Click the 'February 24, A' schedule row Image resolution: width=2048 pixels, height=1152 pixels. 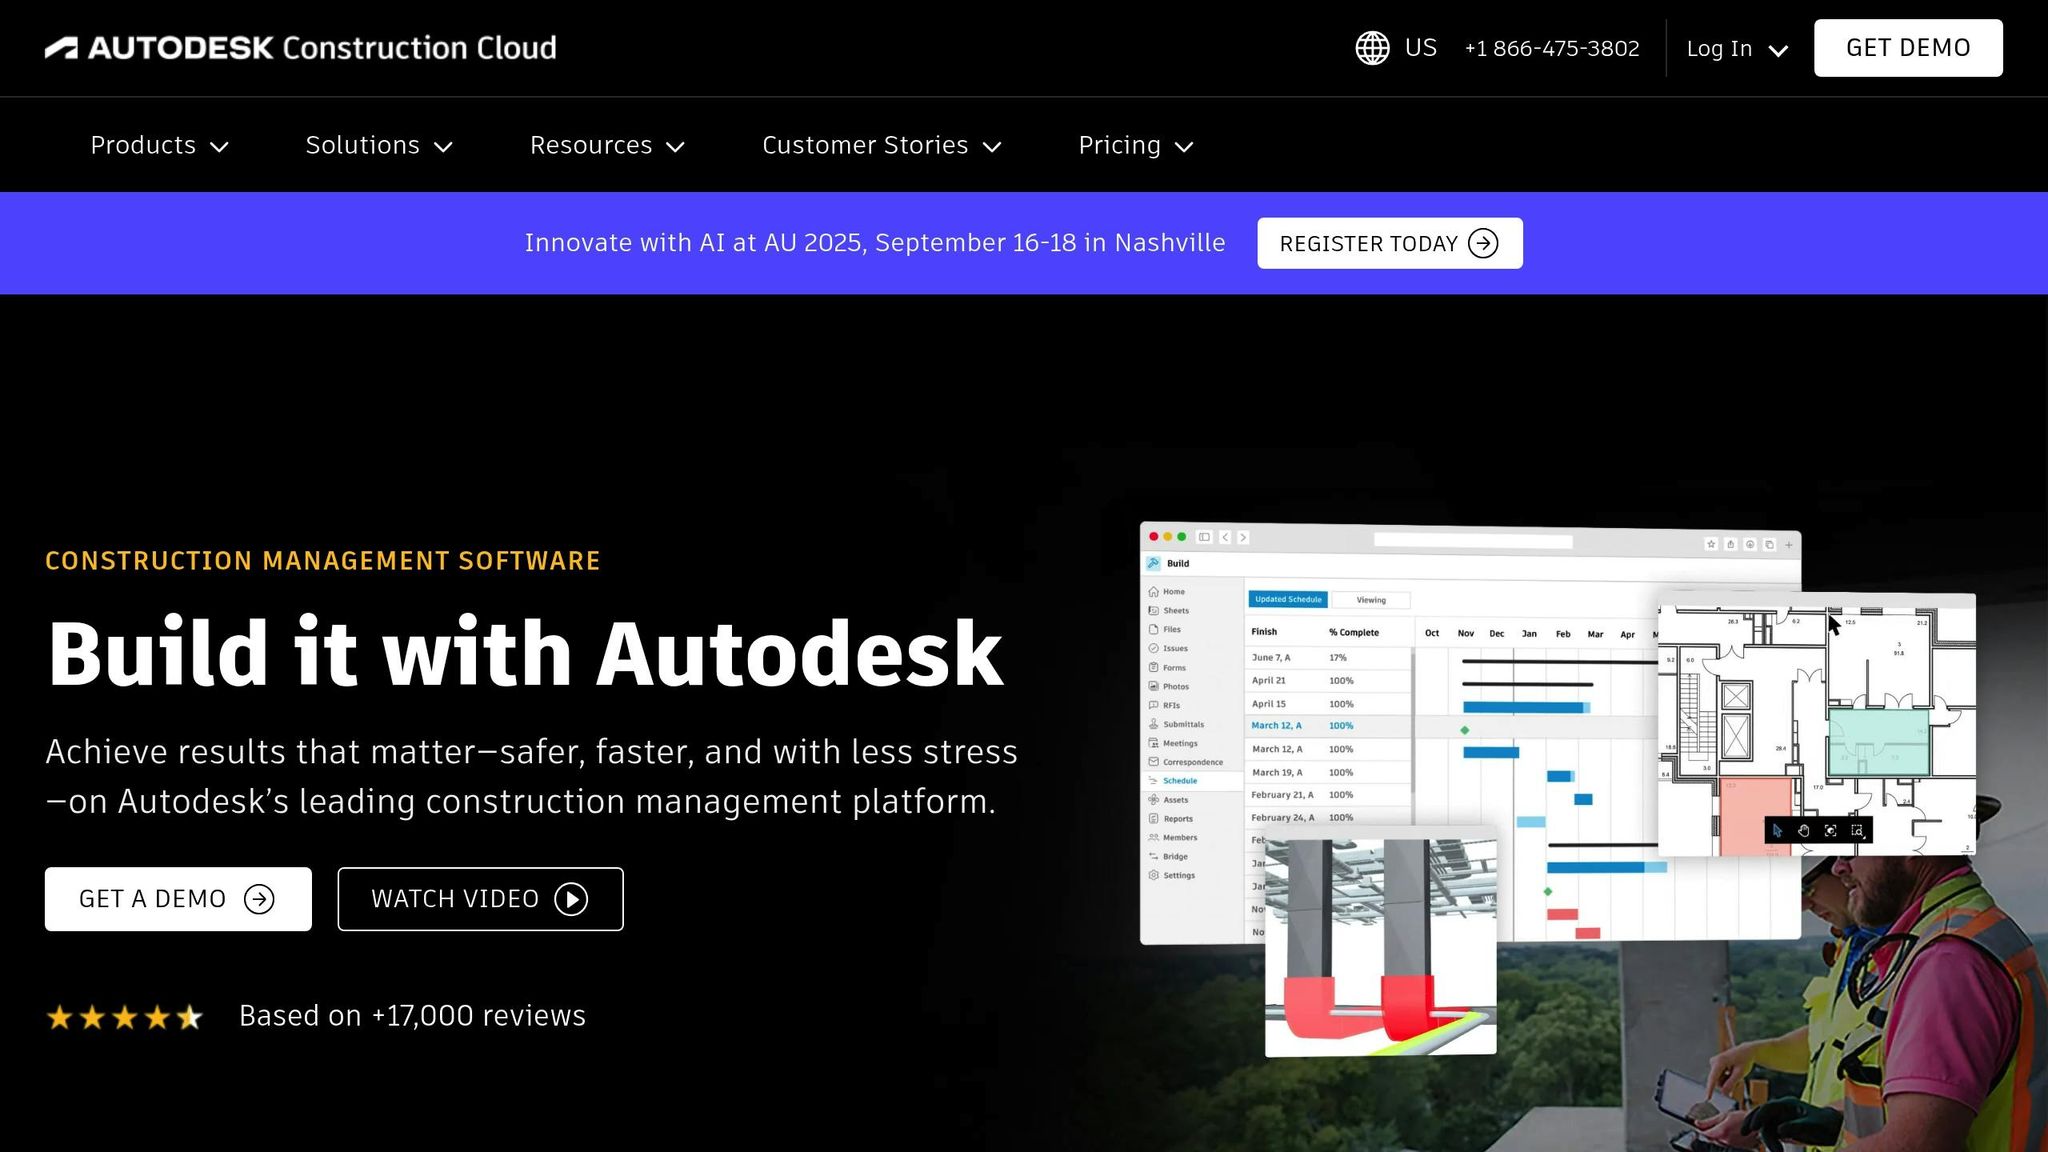click(1329, 818)
